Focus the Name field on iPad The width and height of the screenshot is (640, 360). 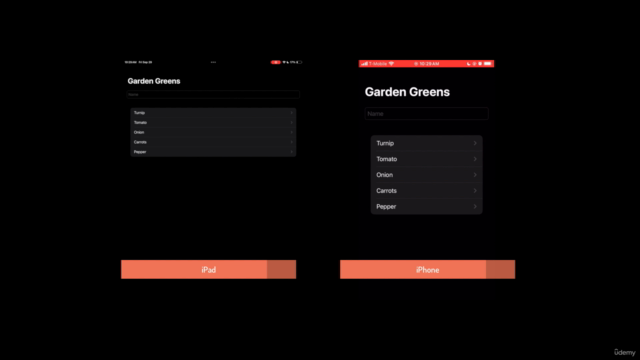(x=213, y=95)
